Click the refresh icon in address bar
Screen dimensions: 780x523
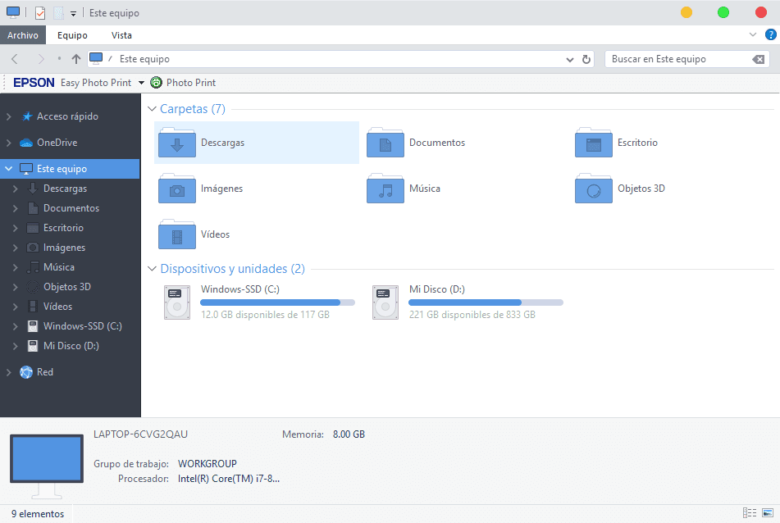[x=586, y=59]
